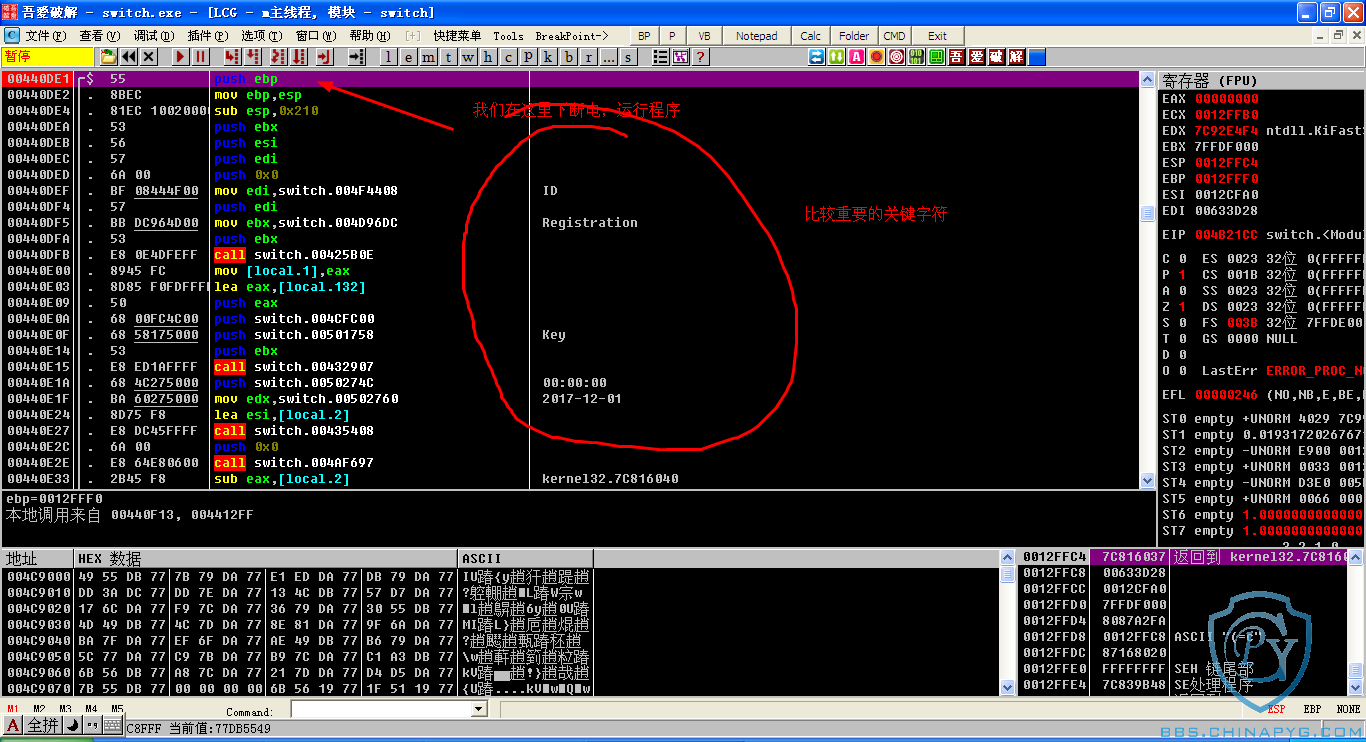Show Call stack with 'k' button

pyautogui.click(x=548, y=57)
